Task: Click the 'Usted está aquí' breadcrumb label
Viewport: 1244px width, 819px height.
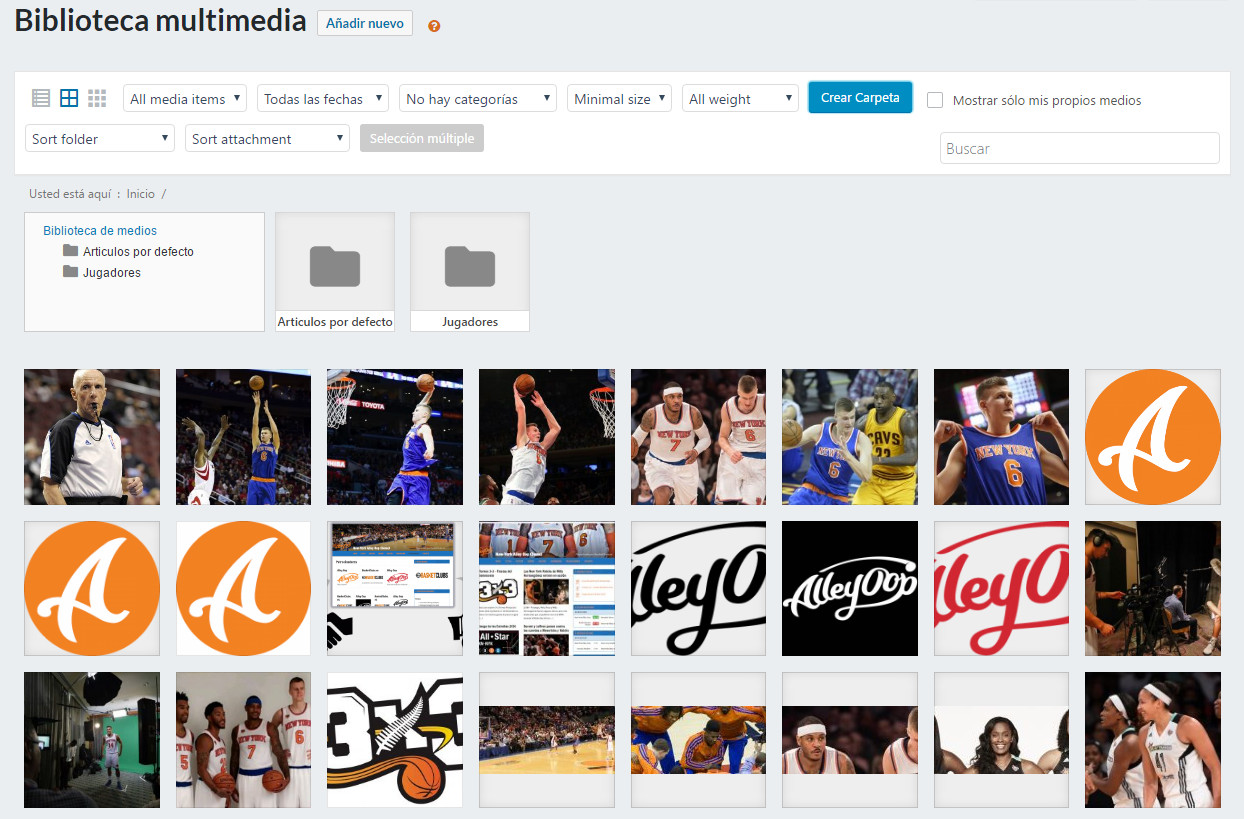Action: point(70,194)
